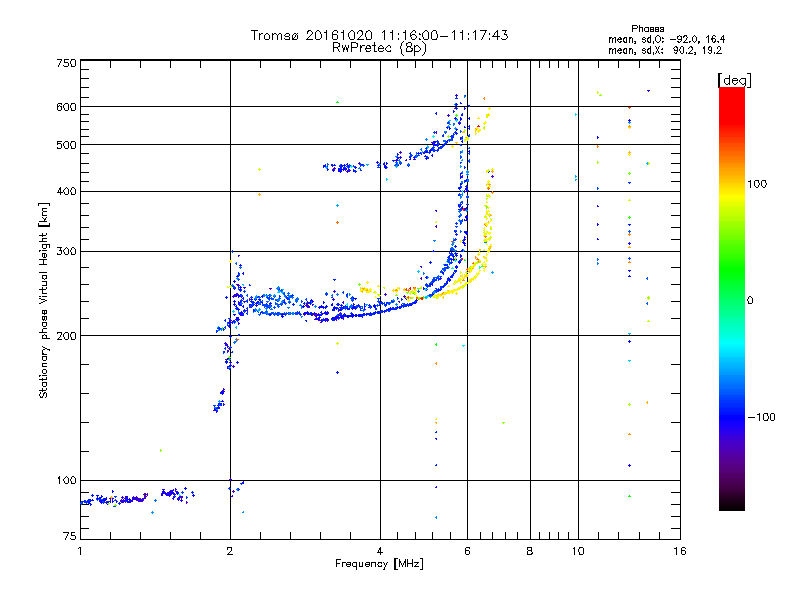
Task: Click the "Phases" heading text
Action: tap(647, 29)
